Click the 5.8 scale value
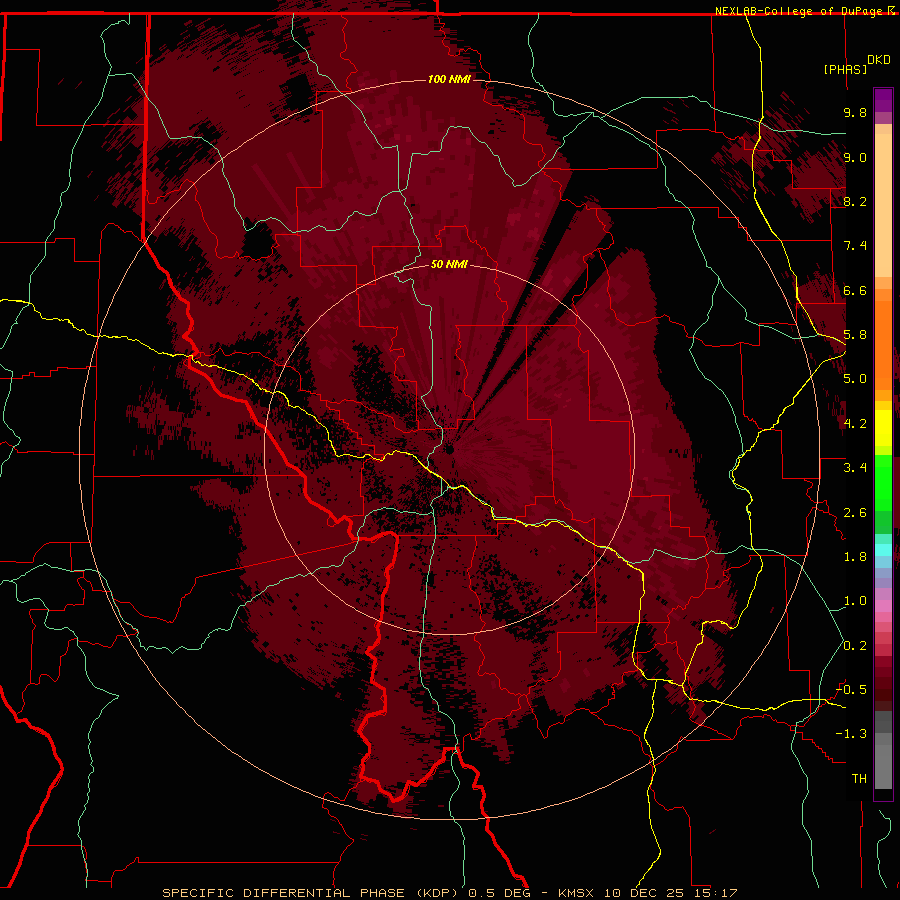Image resolution: width=900 pixels, height=900 pixels. tap(855, 335)
